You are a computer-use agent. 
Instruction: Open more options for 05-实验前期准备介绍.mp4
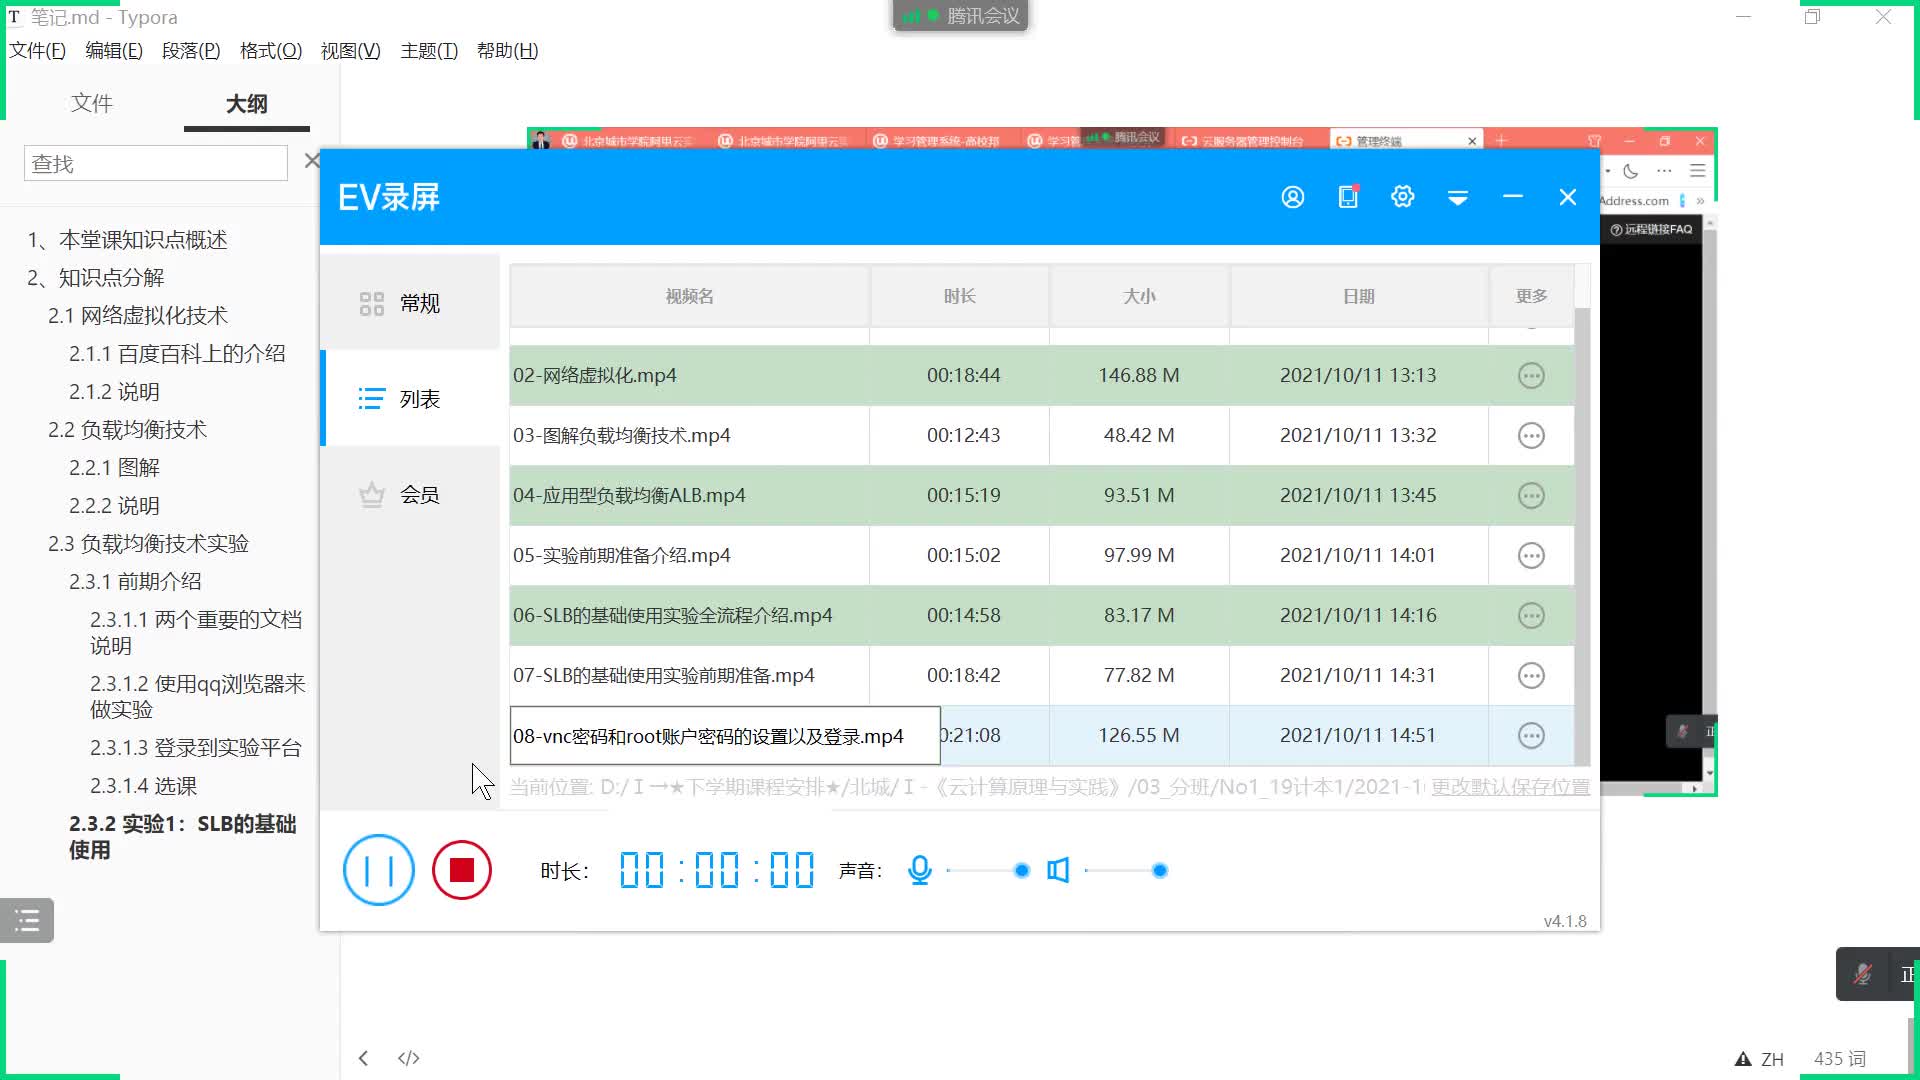click(x=1531, y=555)
